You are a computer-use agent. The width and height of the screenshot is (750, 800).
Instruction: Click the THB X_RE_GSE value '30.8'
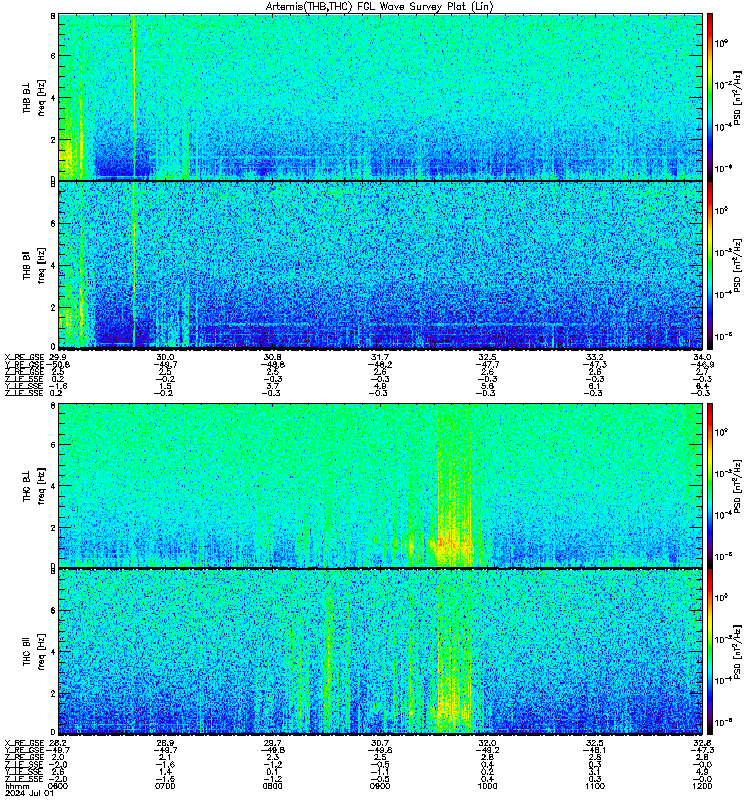[272, 357]
